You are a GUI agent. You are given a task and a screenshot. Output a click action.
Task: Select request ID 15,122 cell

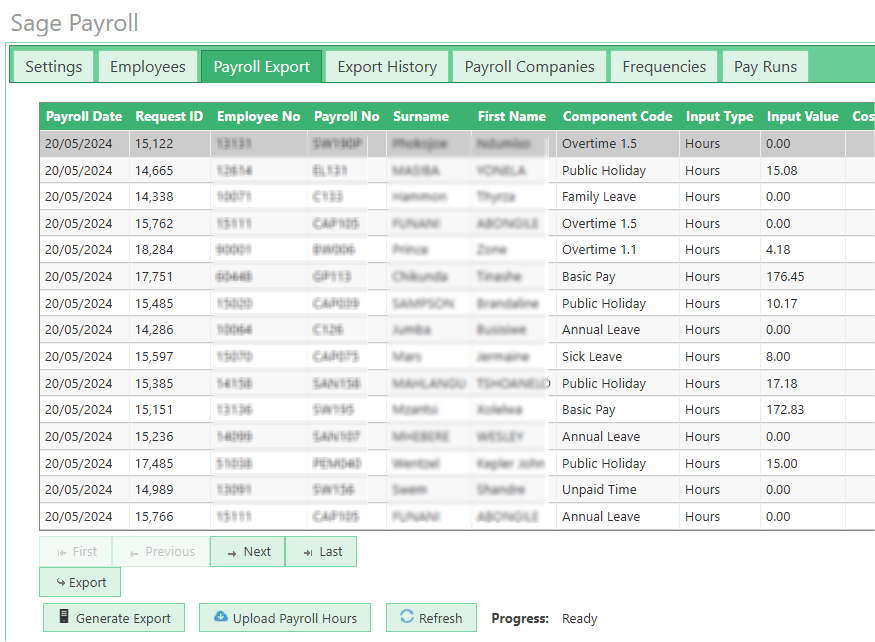pyautogui.click(x=170, y=143)
